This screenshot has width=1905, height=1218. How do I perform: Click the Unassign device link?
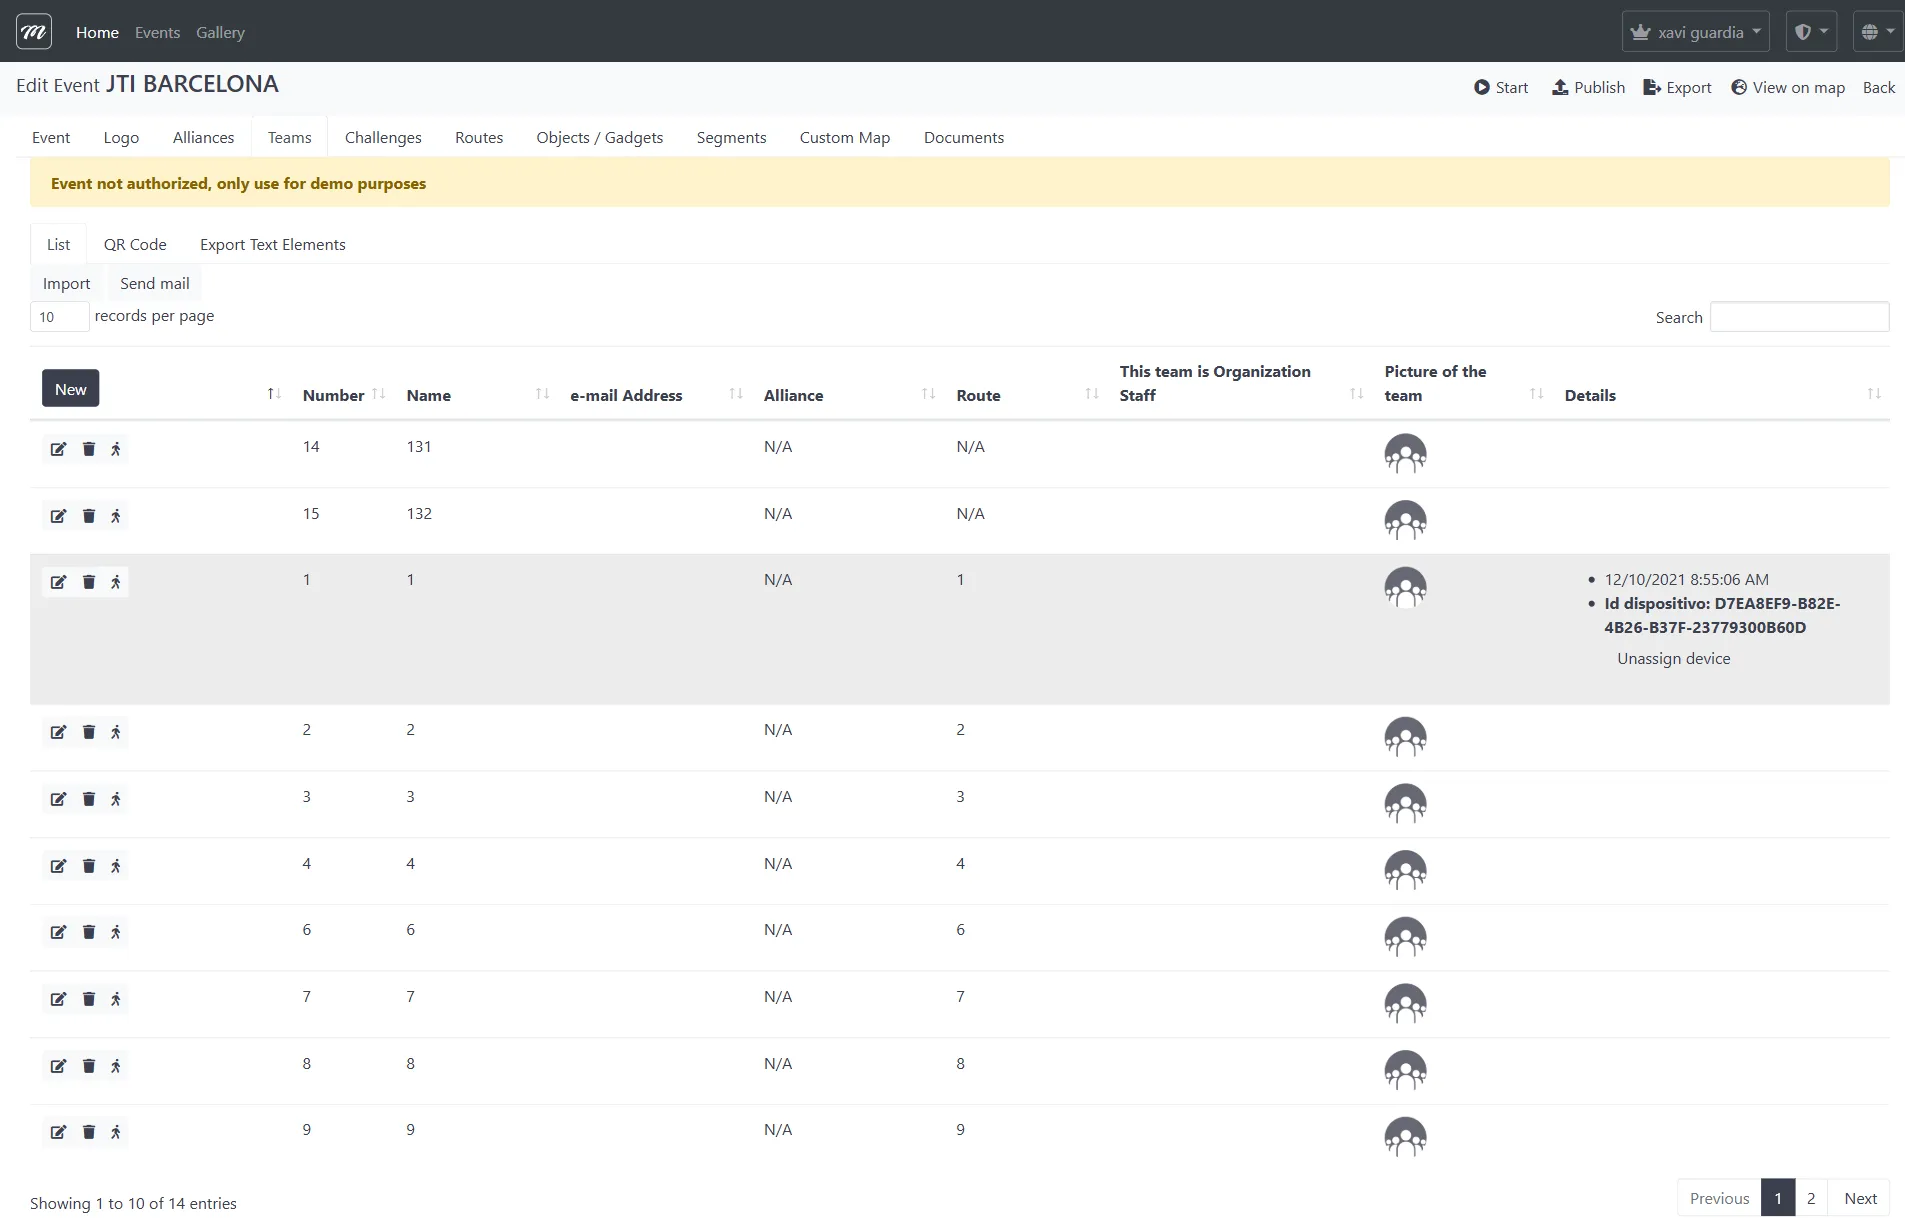(1673, 659)
